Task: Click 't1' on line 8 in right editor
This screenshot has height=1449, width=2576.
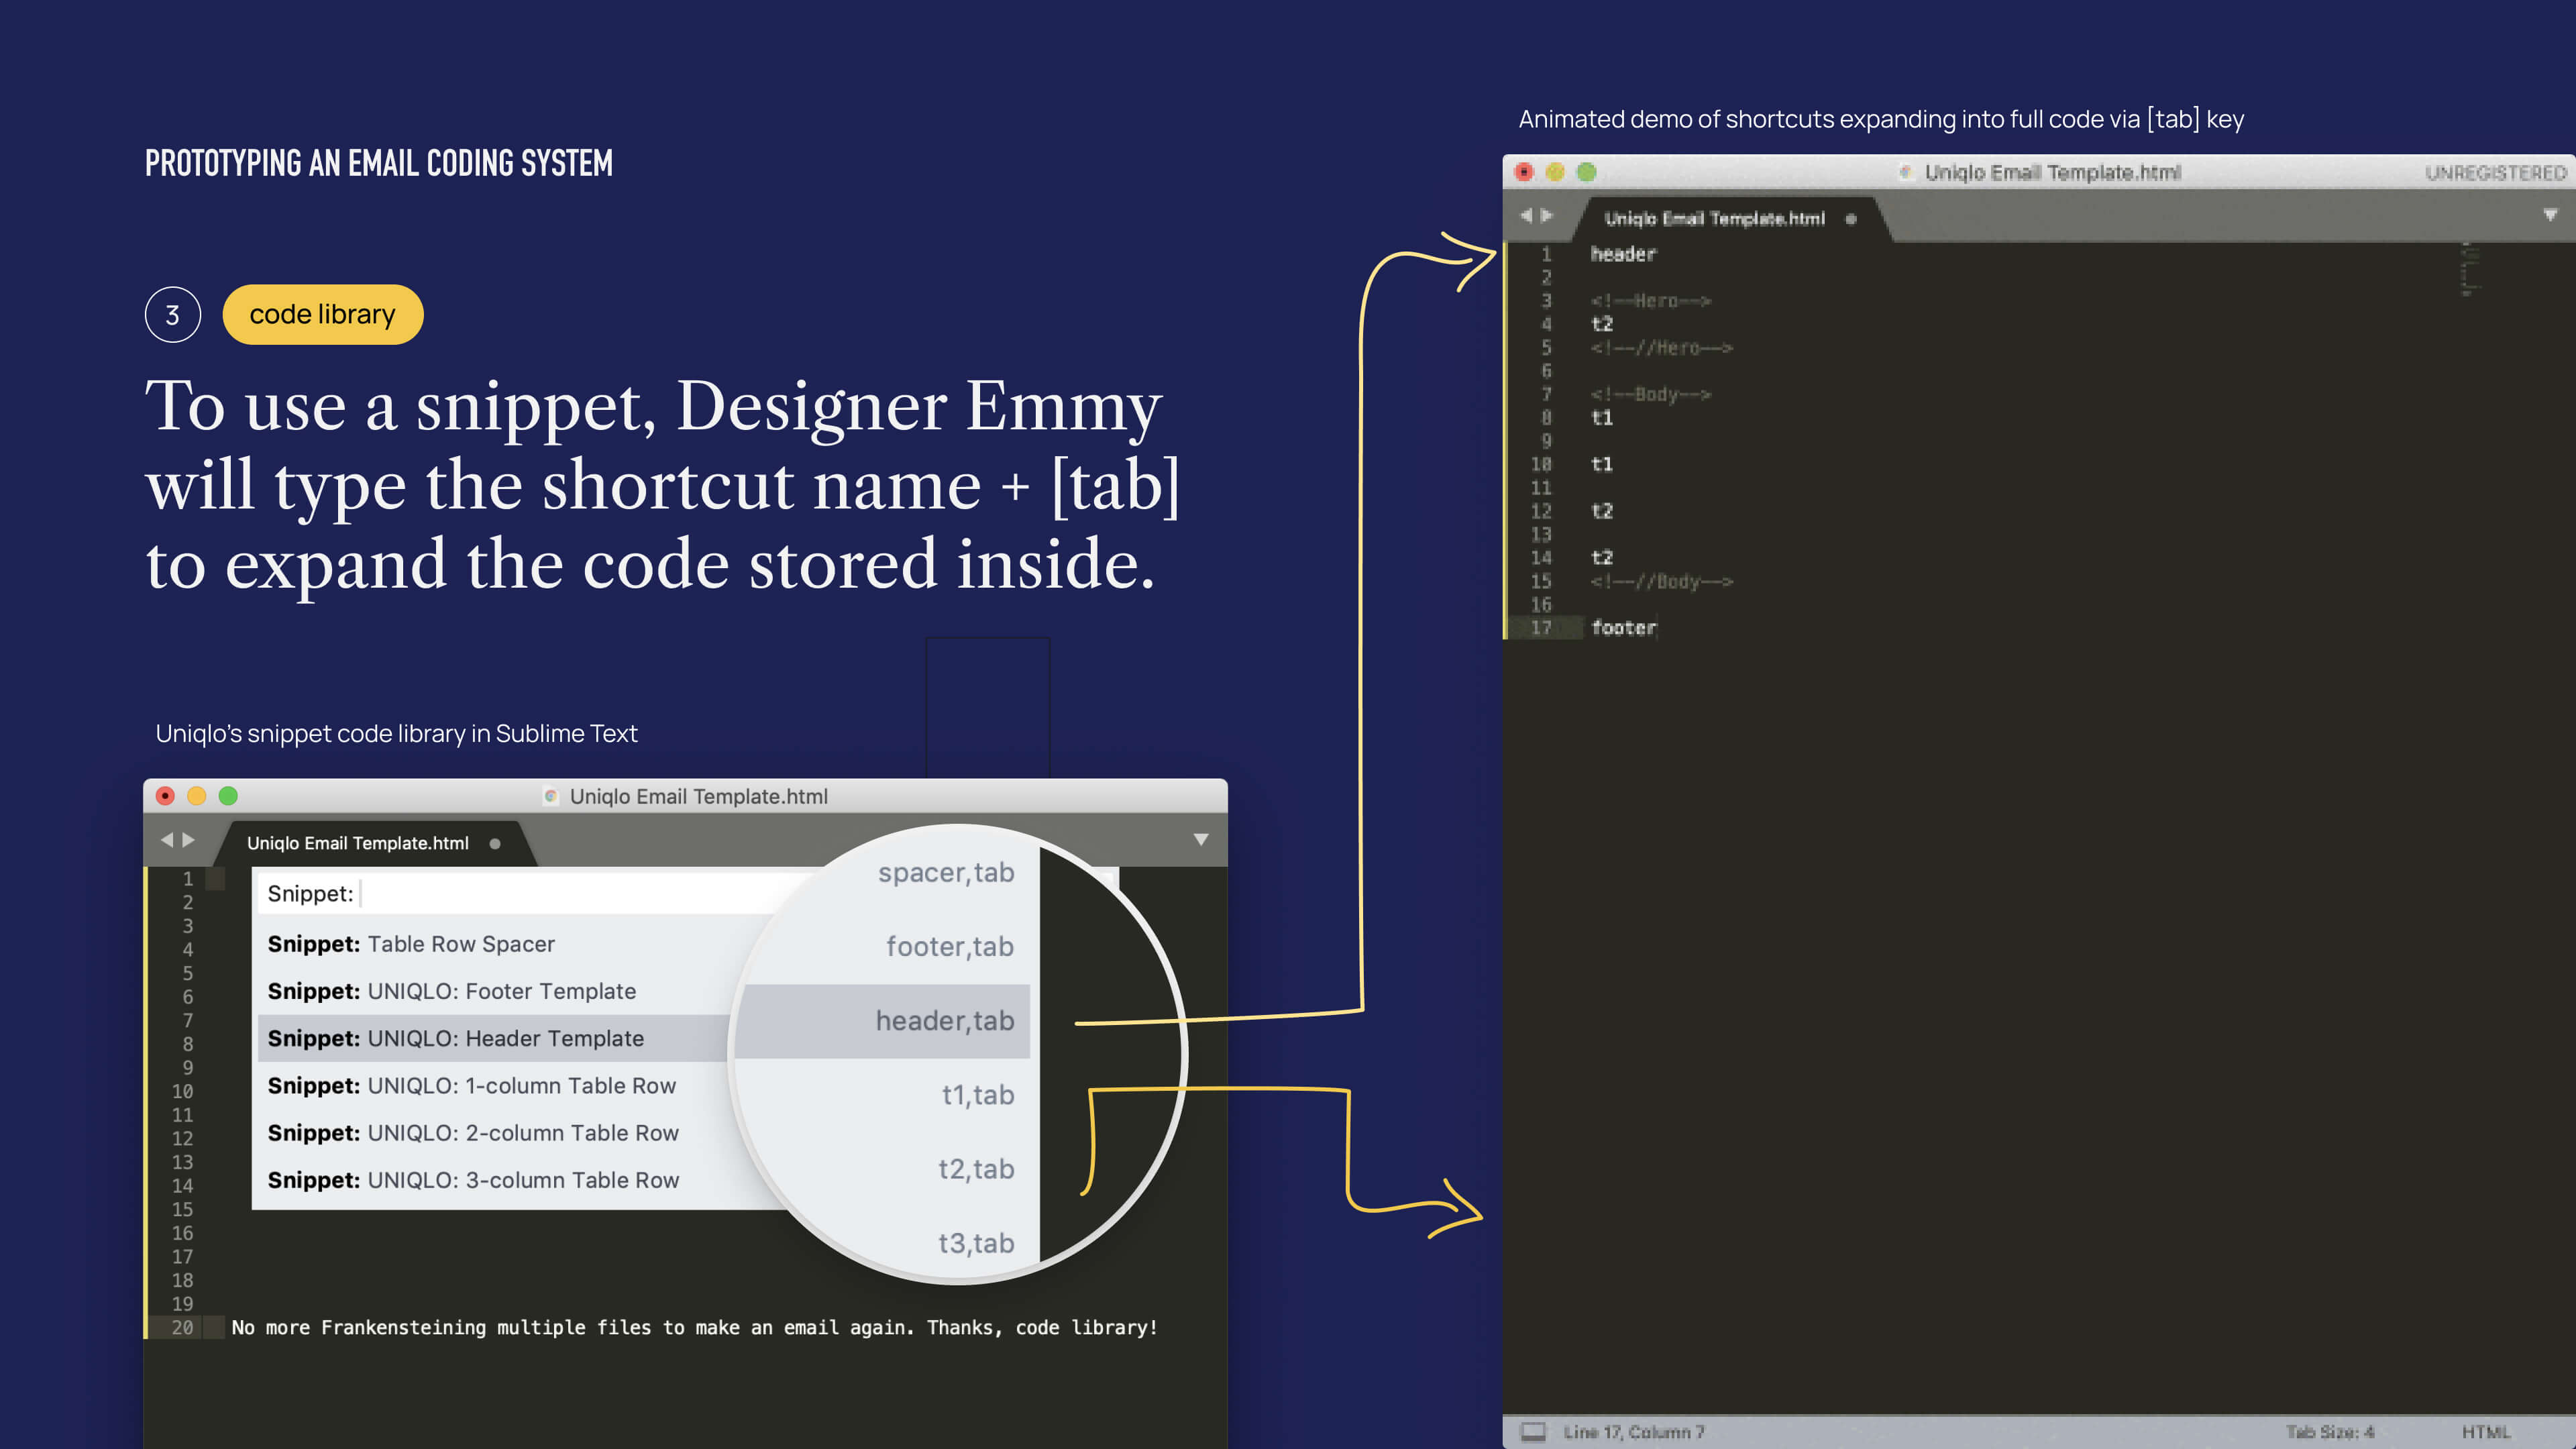Action: [1602, 418]
